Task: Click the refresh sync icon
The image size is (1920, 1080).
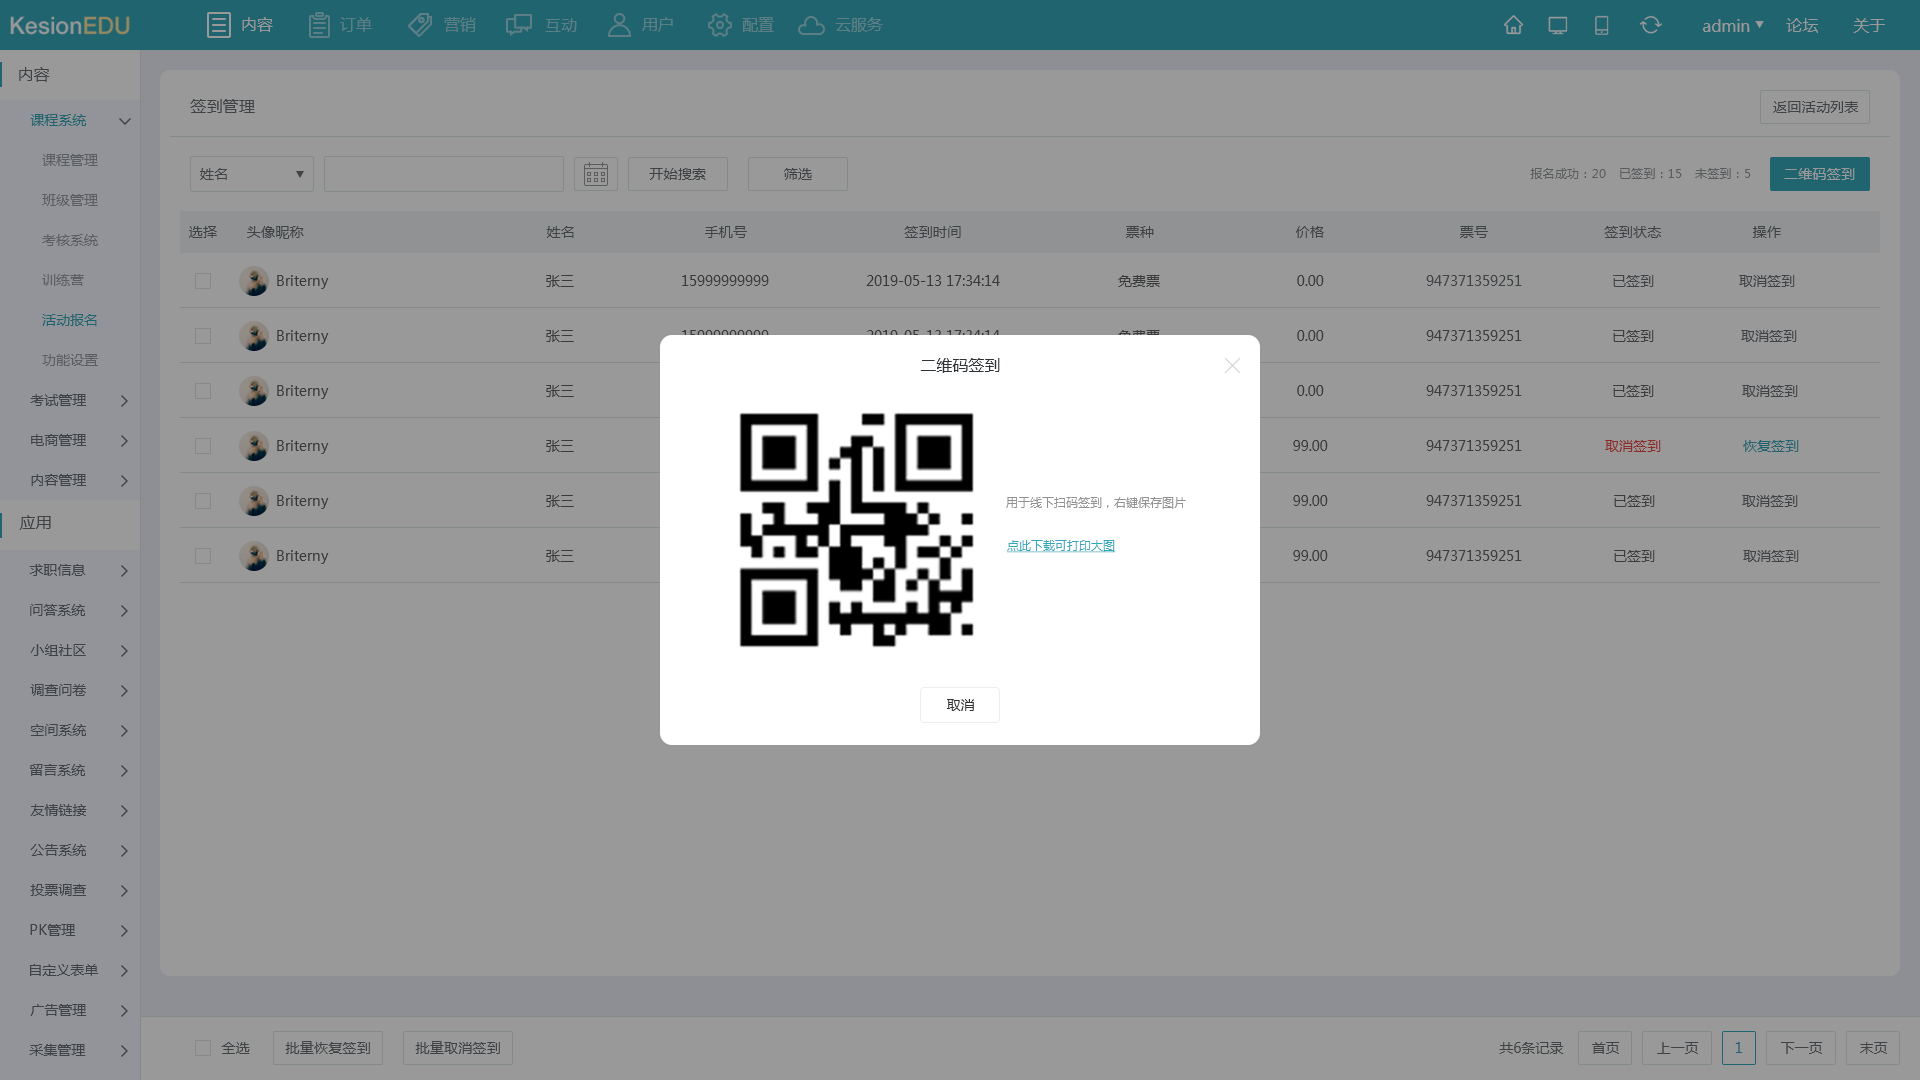Action: pyautogui.click(x=1650, y=25)
